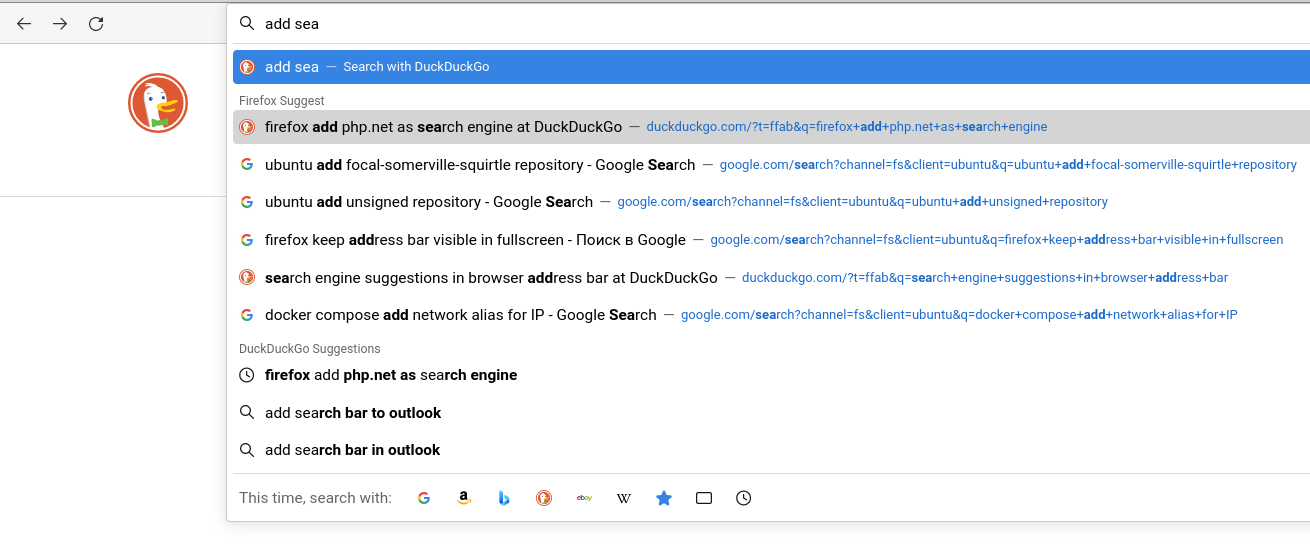Search this time with Bing icon
1310x550 pixels.
point(504,498)
